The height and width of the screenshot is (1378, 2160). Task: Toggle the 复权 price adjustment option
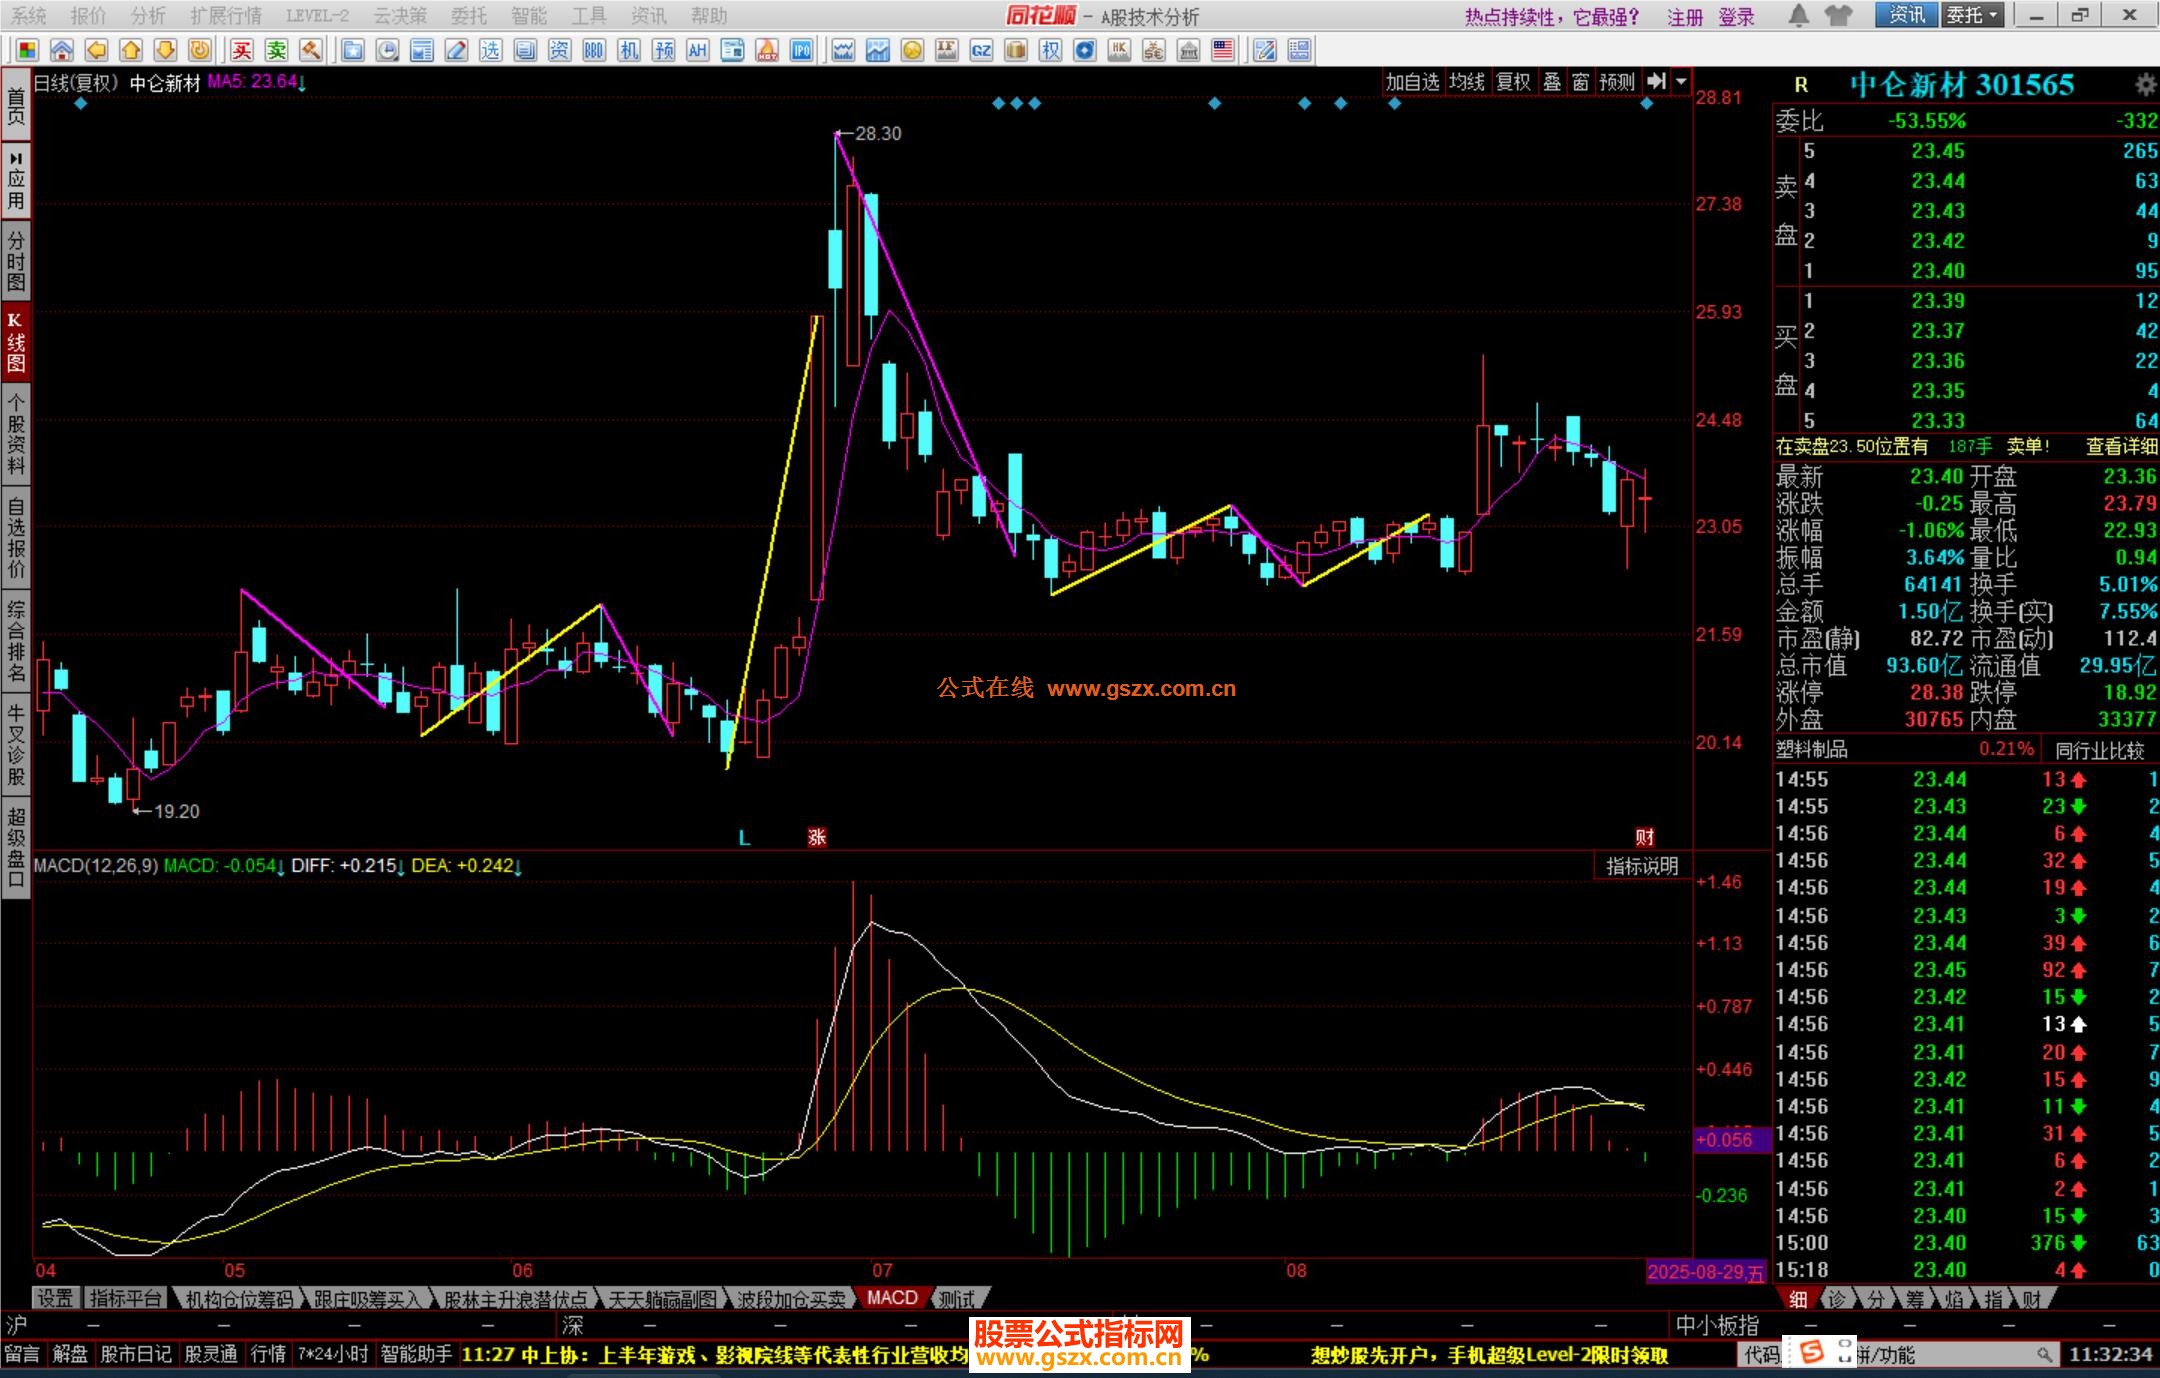tap(1512, 82)
